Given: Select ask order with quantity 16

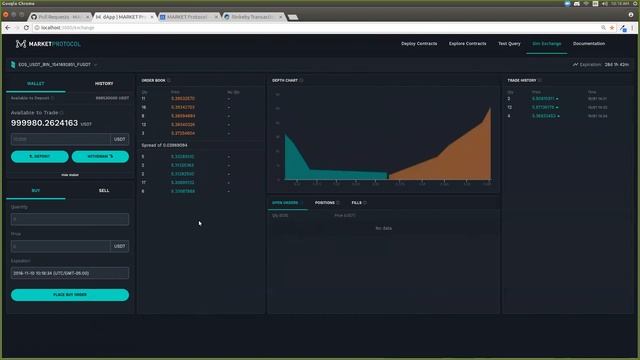Looking at the screenshot, I should click(201, 107).
